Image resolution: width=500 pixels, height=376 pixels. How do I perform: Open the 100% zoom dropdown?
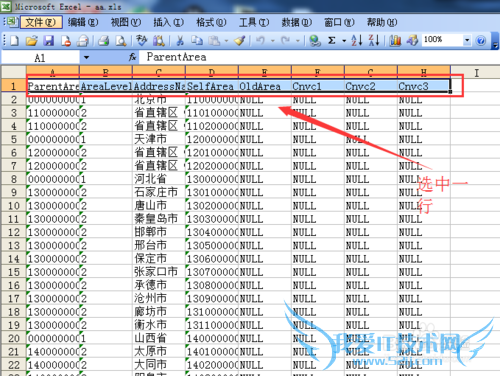[467, 40]
